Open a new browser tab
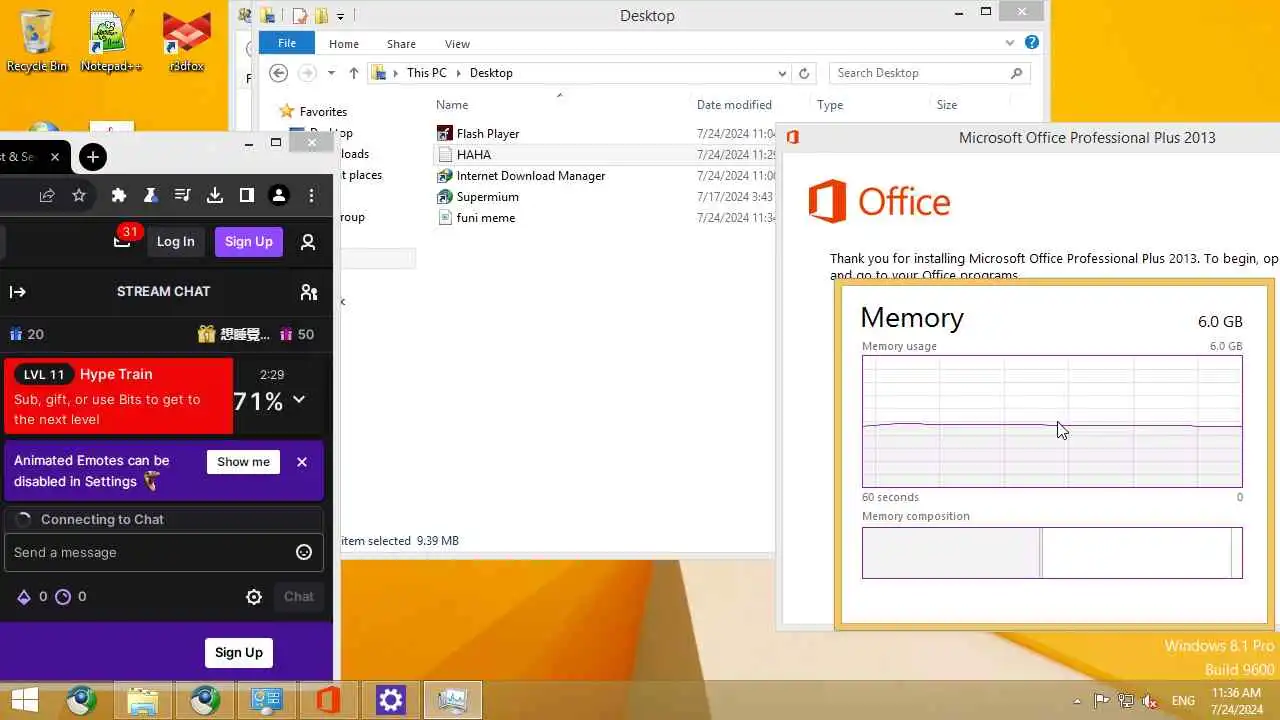The image size is (1280, 720). pos(92,157)
